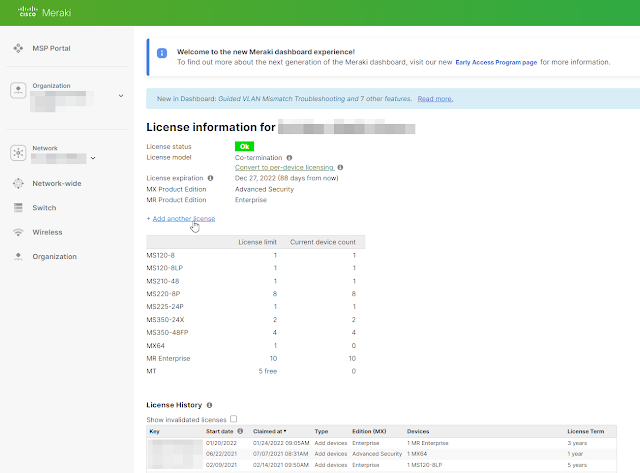Click Convert to per-device licensing link
This screenshot has width=640, height=473.
(x=284, y=167)
